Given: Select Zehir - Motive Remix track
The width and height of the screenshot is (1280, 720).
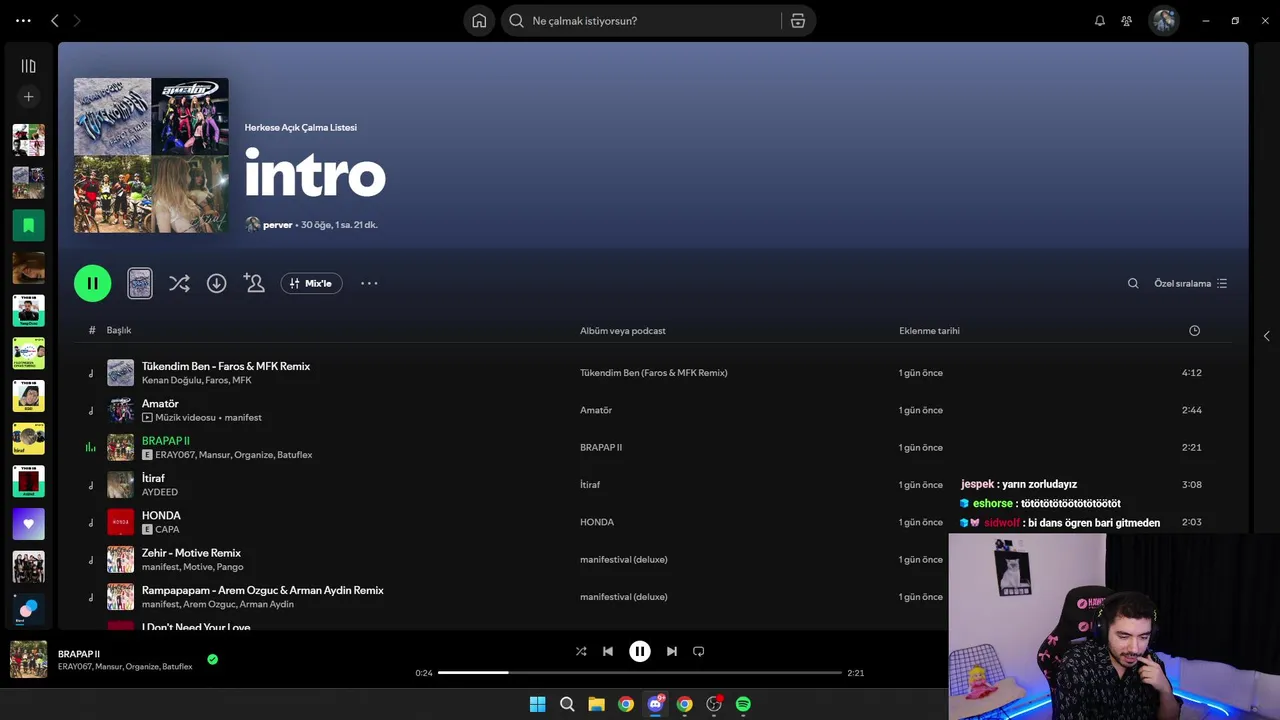Looking at the screenshot, I should pyautogui.click(x=191, y=553).
